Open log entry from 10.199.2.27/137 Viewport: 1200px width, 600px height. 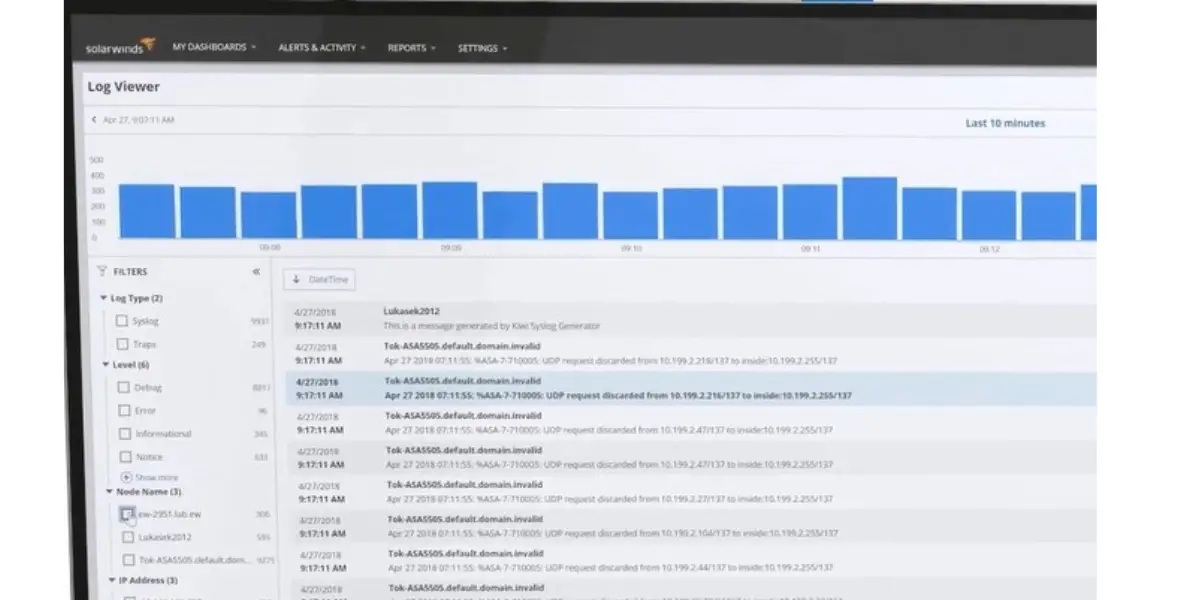[x=690, y=492]
